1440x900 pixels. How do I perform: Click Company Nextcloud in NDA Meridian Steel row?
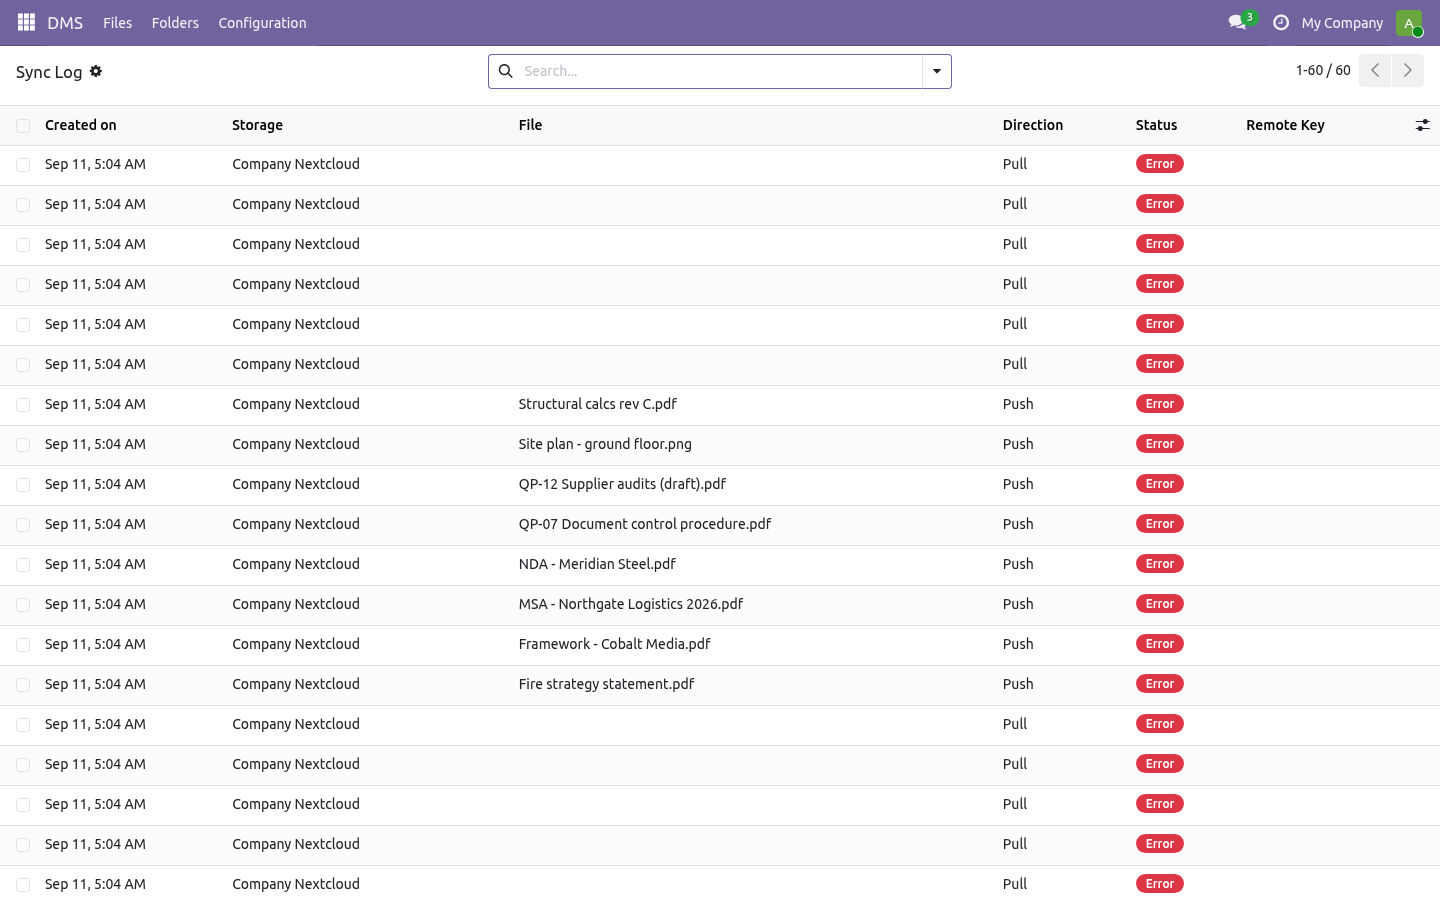click(x=296, y=564)
